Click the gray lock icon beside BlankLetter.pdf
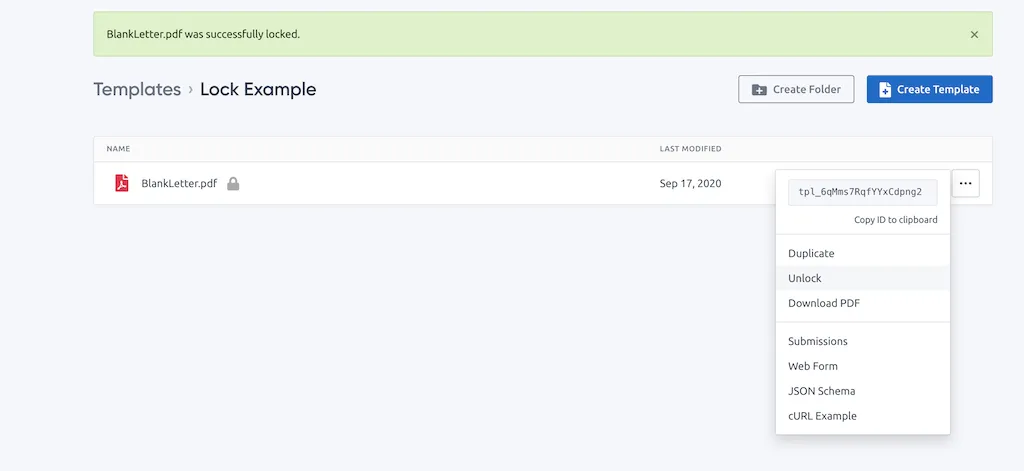Viewport: 1024px width, 471px height. tap(233, 184)
